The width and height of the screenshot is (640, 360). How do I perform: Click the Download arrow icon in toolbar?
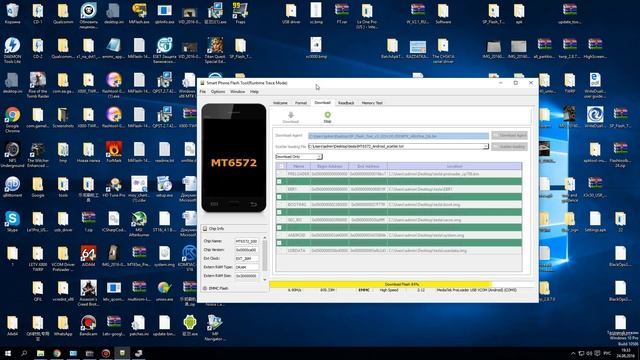pos(291,115)
